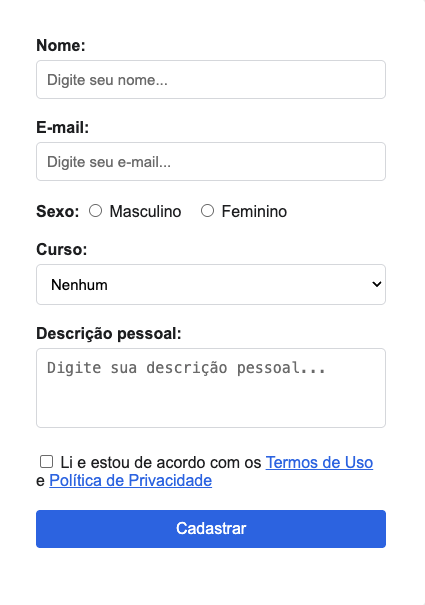The image size is (425, 605).
Task: Click the 'Masculino' option label text
Action: 145,211
